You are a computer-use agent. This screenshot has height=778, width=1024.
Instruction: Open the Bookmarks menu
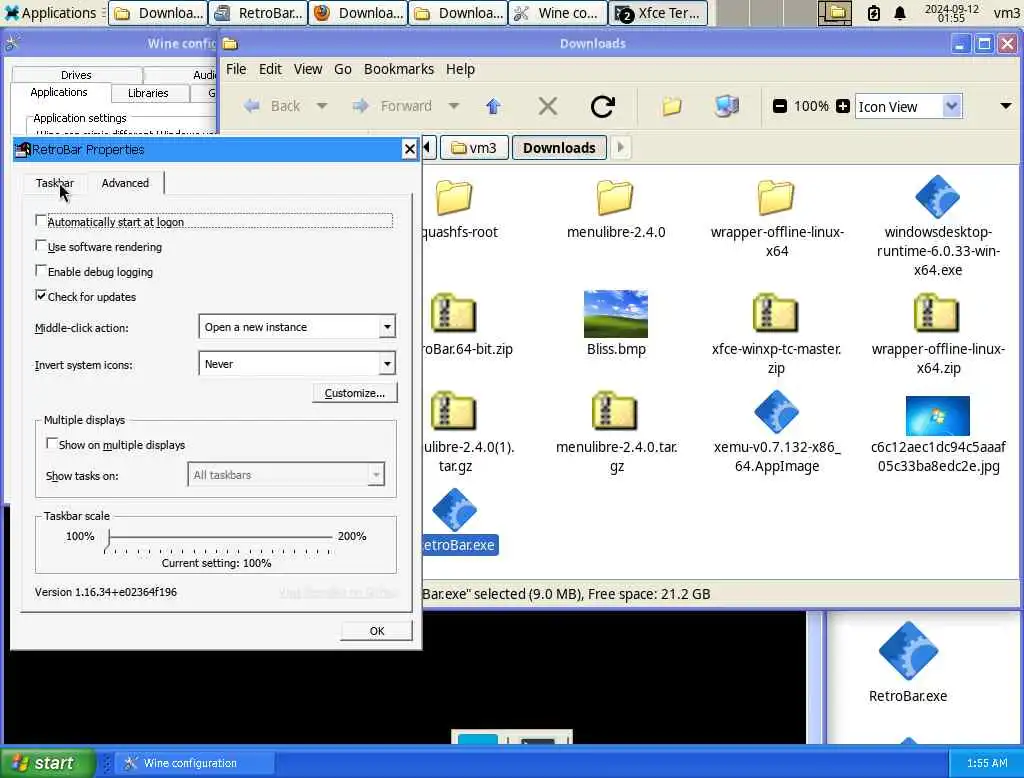click(x=398, y=69)
